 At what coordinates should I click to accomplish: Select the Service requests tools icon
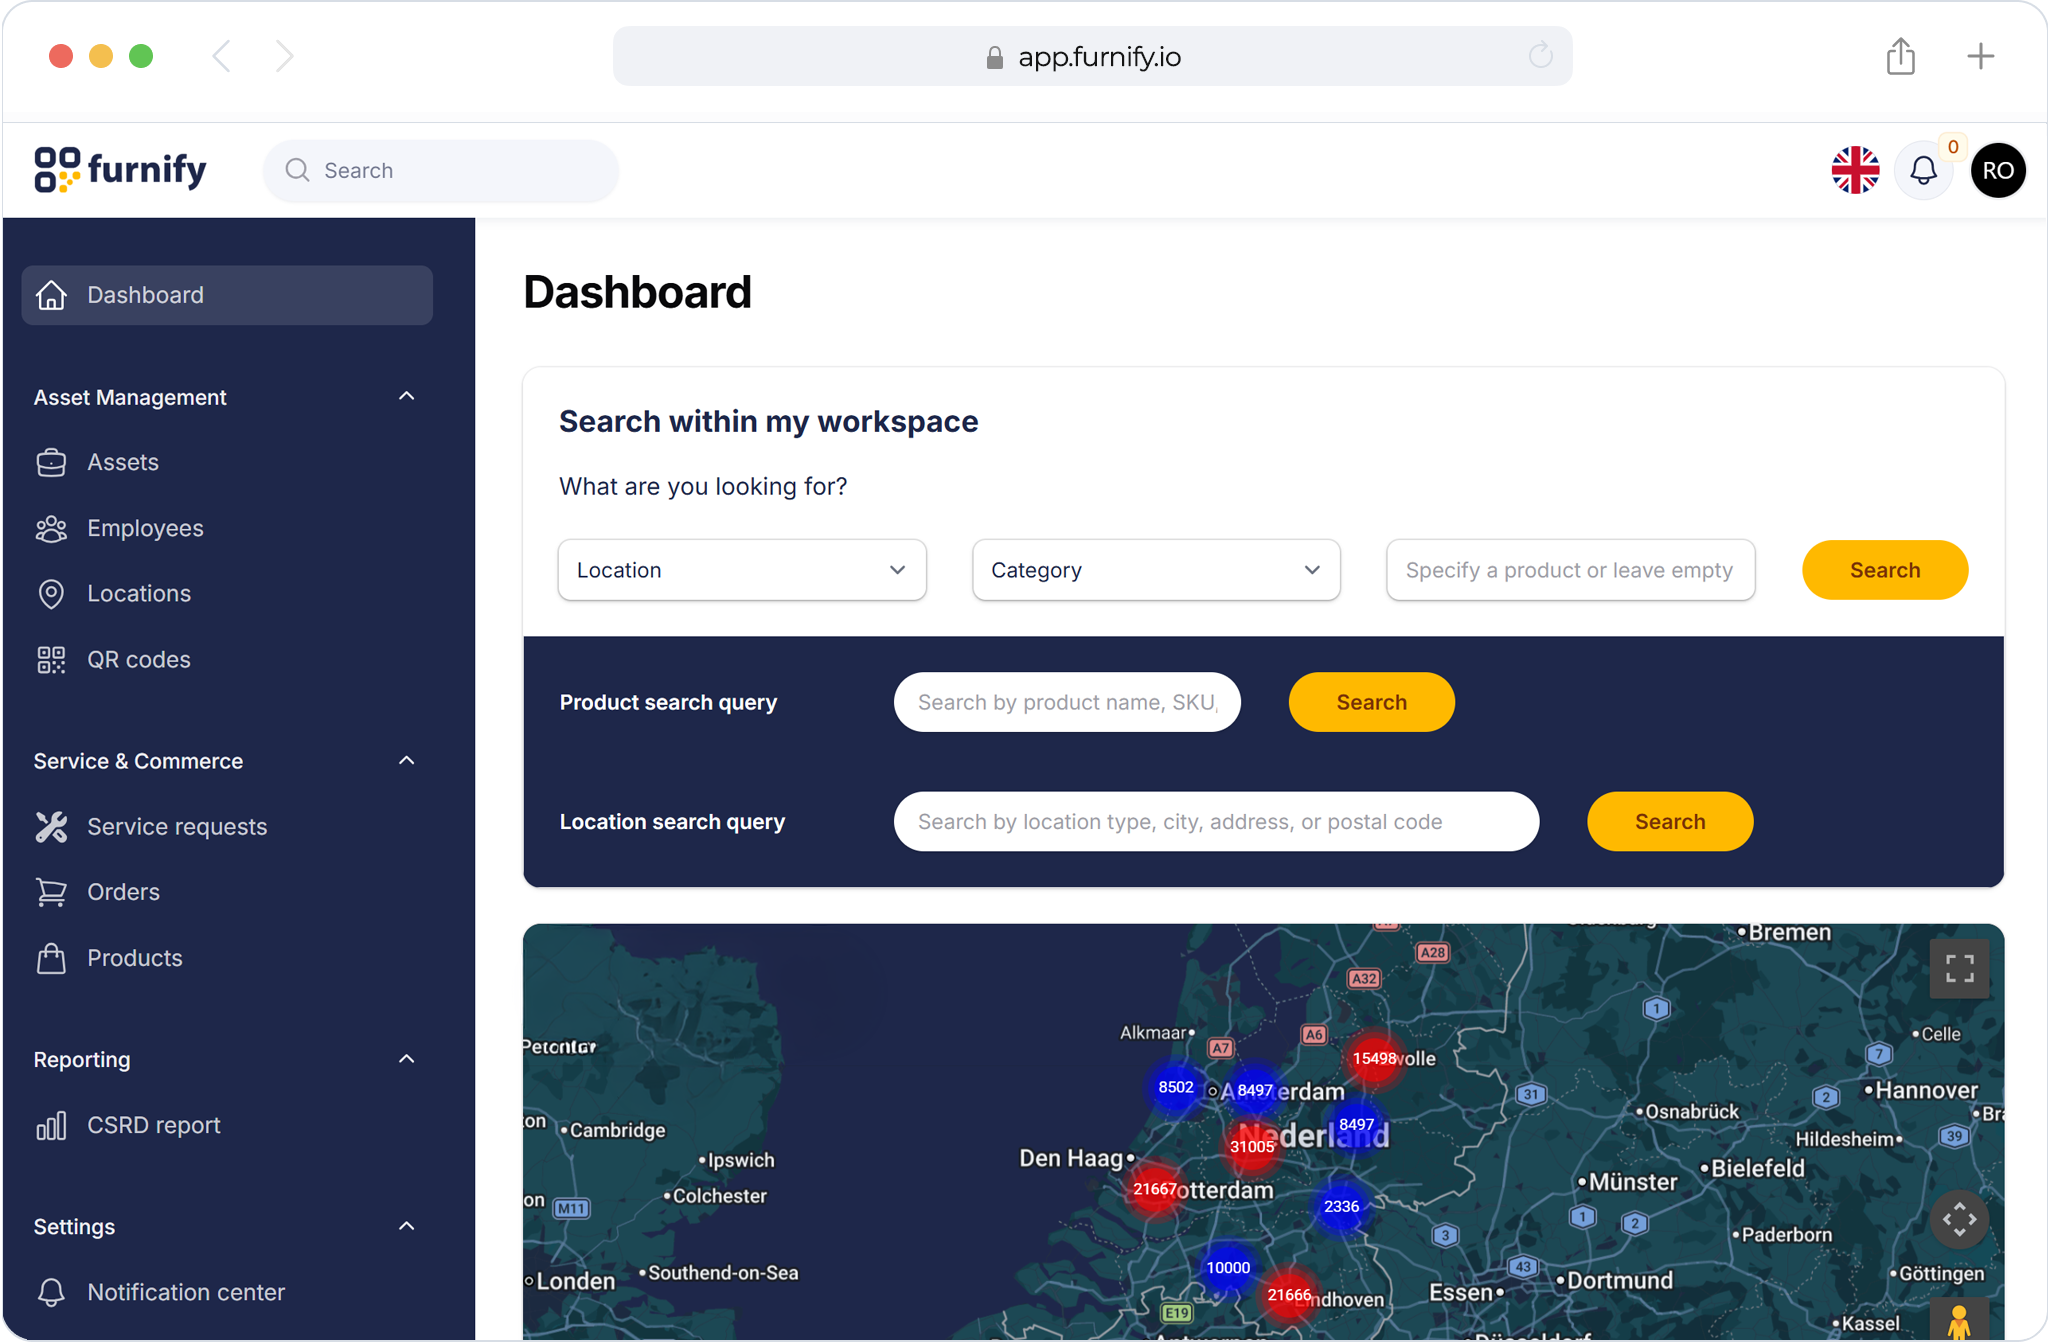click(51, 826)
